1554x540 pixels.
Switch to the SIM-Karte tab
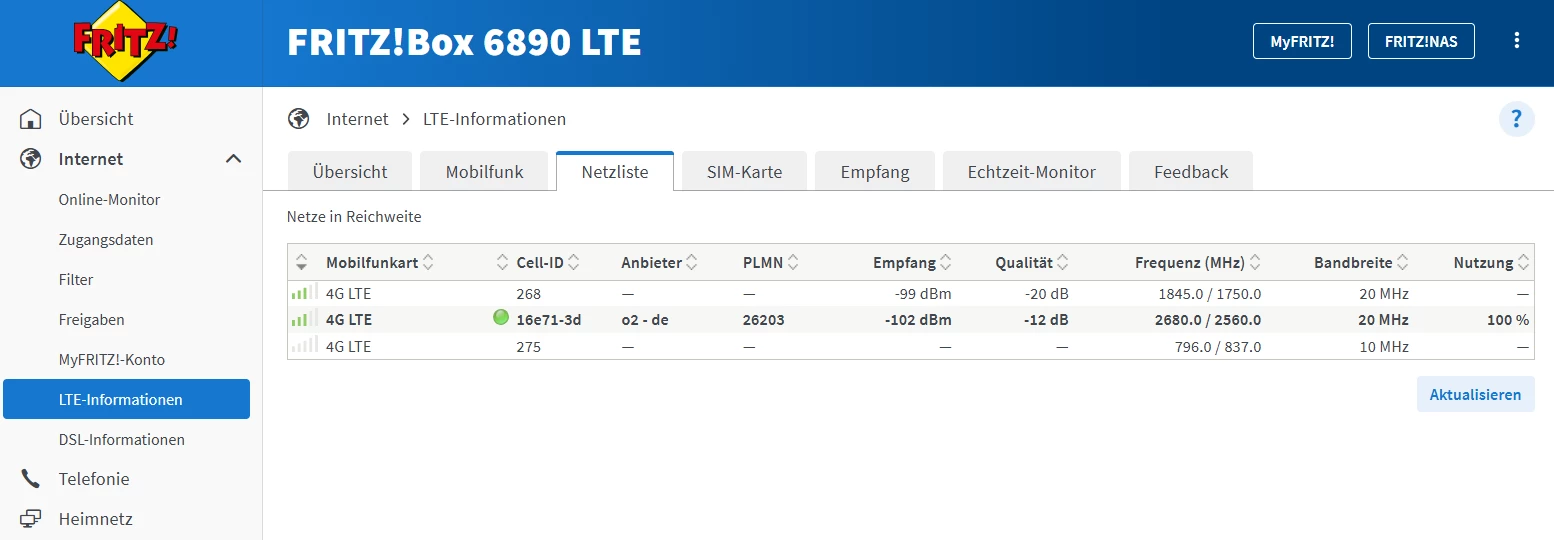click(744, 171)
